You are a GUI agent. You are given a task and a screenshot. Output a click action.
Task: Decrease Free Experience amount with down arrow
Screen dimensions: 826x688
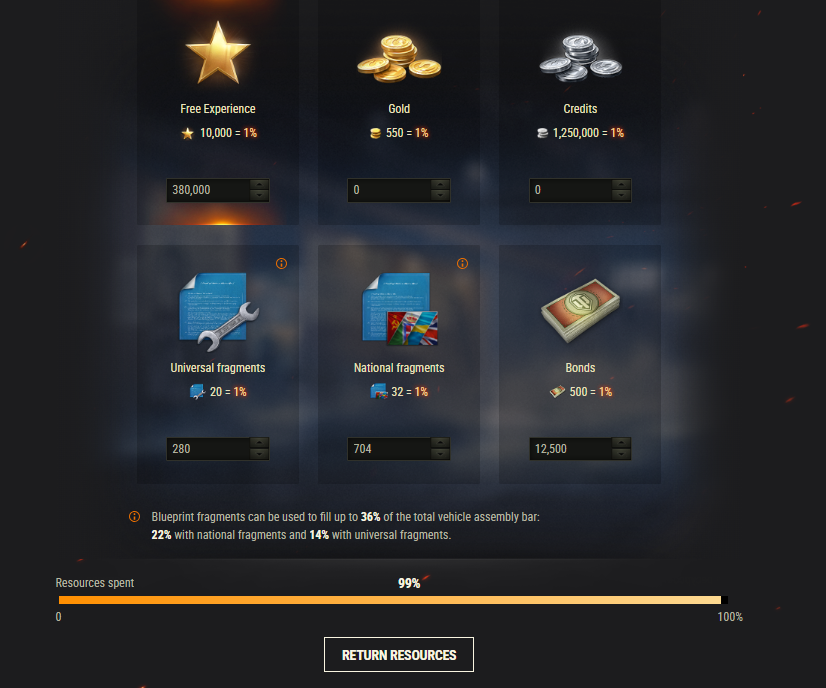(x=259, y=195)
